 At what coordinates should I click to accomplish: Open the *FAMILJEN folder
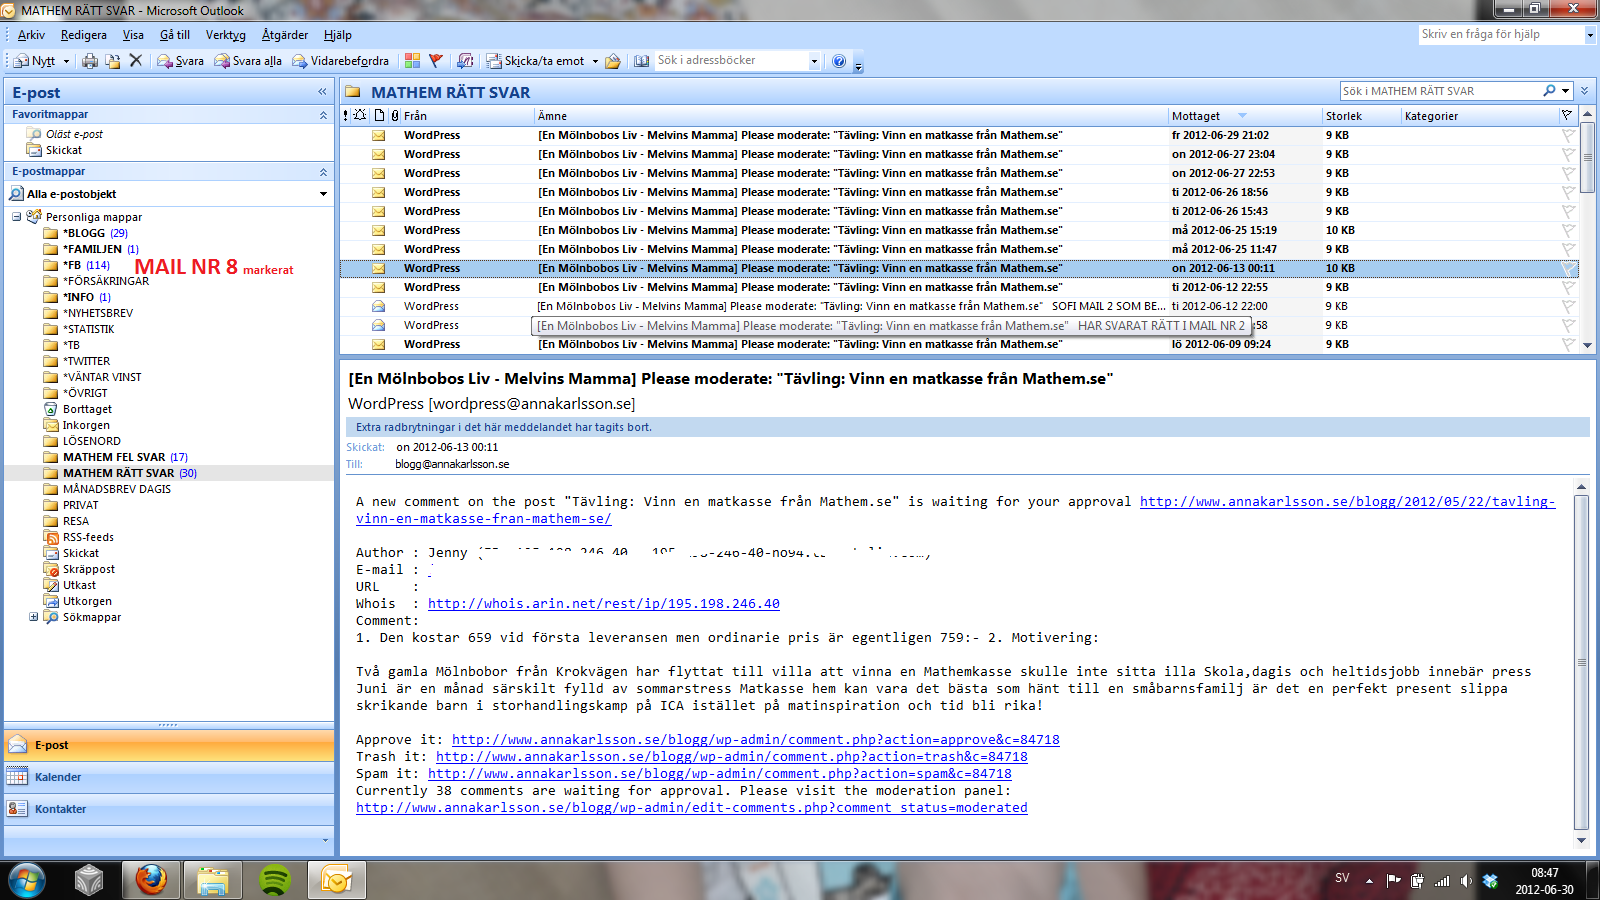pos(92,249)
